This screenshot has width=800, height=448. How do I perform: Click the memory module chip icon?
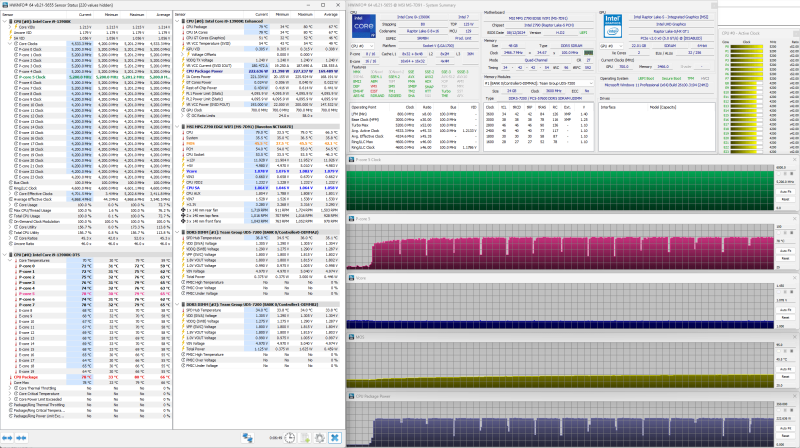(x=588, y=53)
